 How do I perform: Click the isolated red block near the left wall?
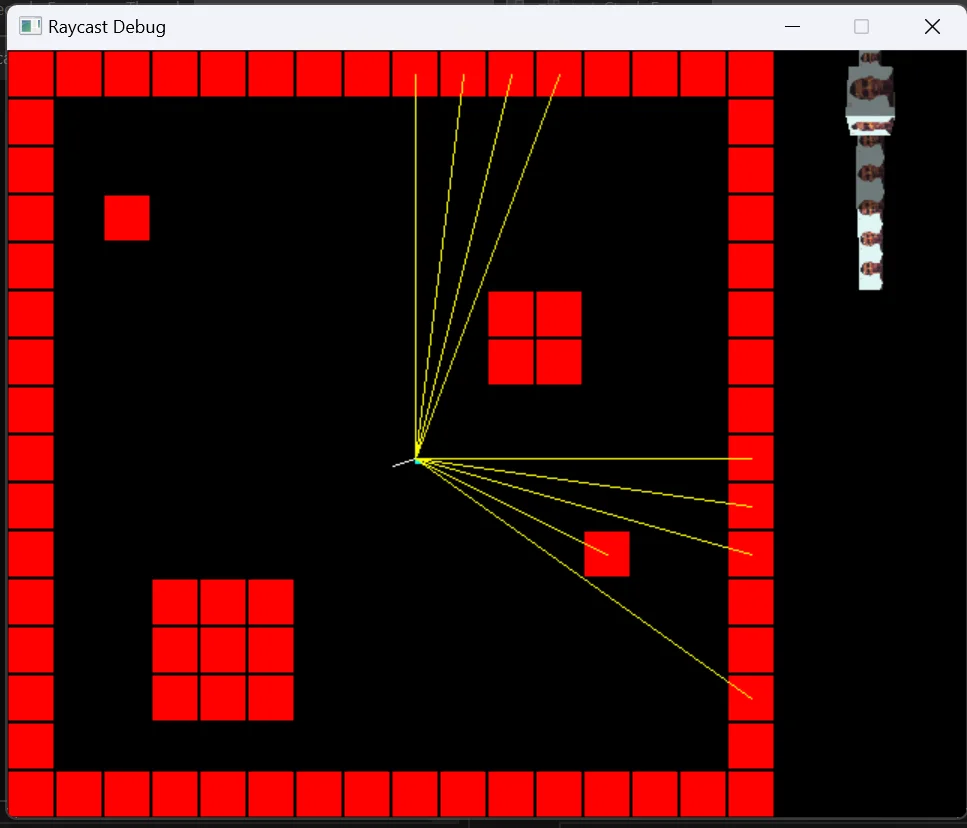(x=127, y=218)
